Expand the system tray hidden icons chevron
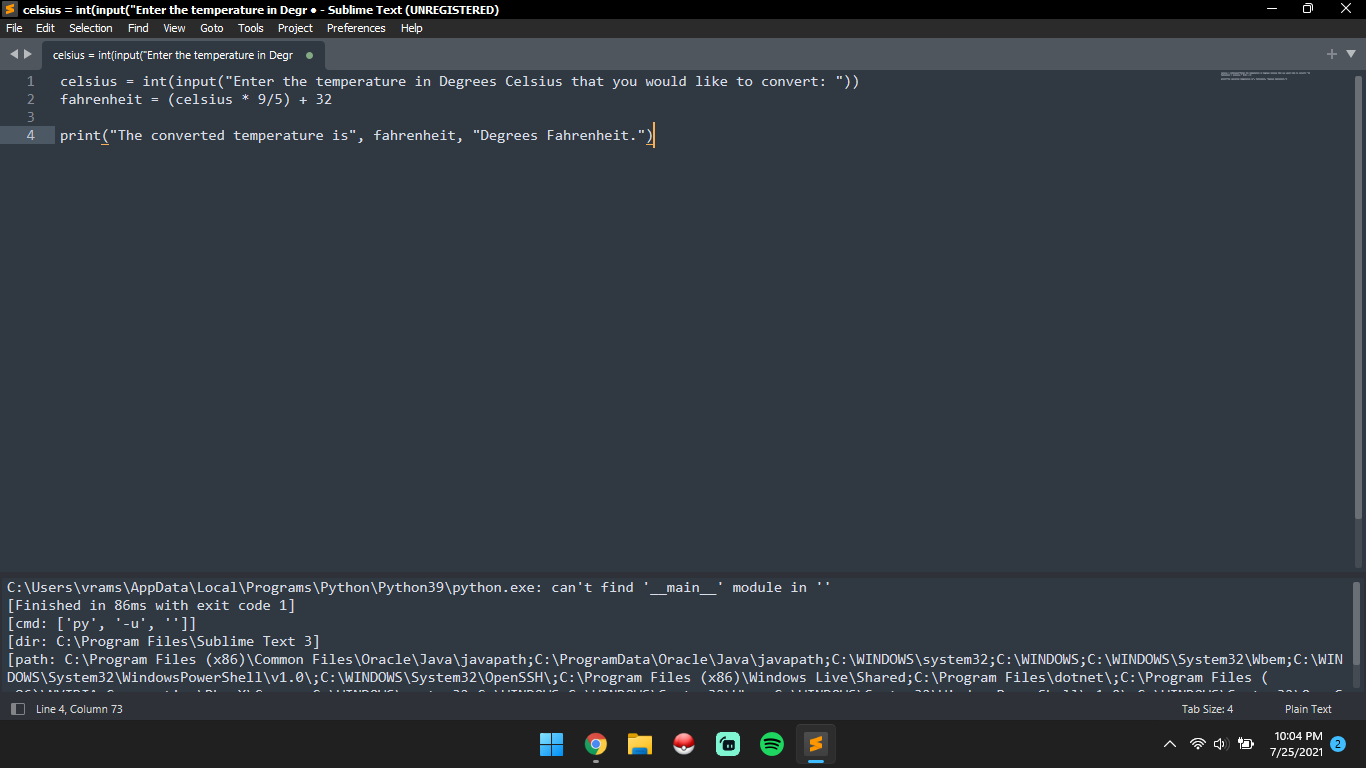1366x768 pixels. click(x=1170, y=744)
